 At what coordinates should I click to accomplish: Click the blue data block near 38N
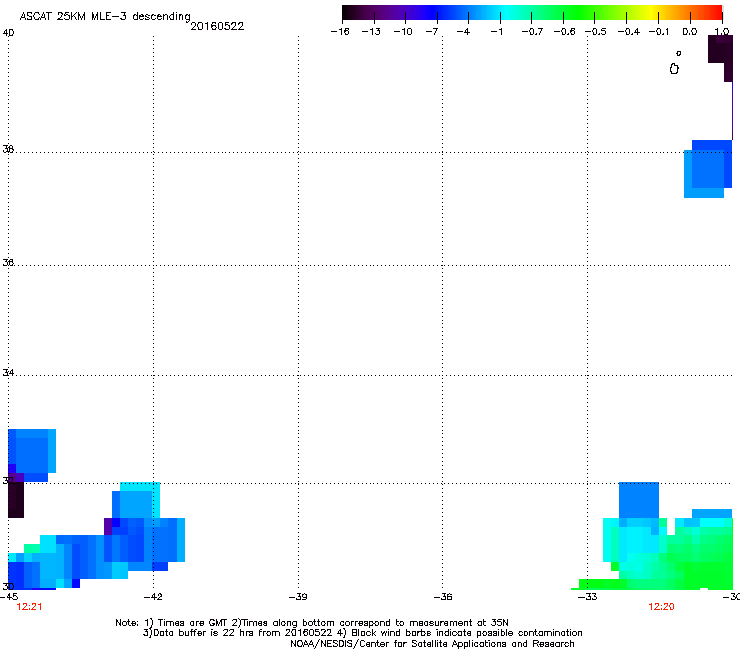(708, 169)
